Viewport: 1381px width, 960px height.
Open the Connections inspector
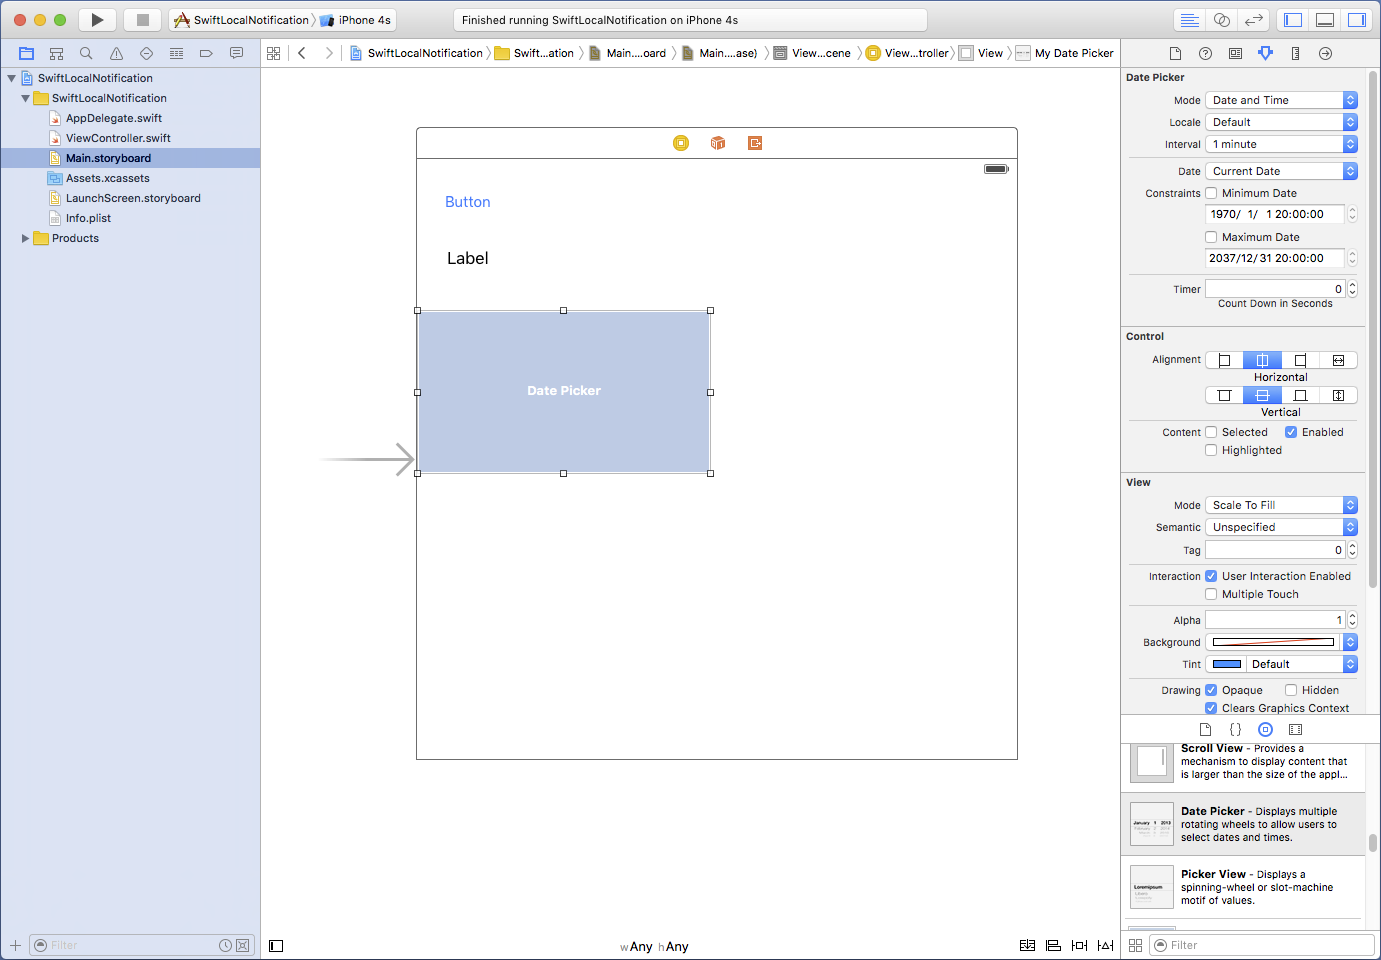(1325, 53)
